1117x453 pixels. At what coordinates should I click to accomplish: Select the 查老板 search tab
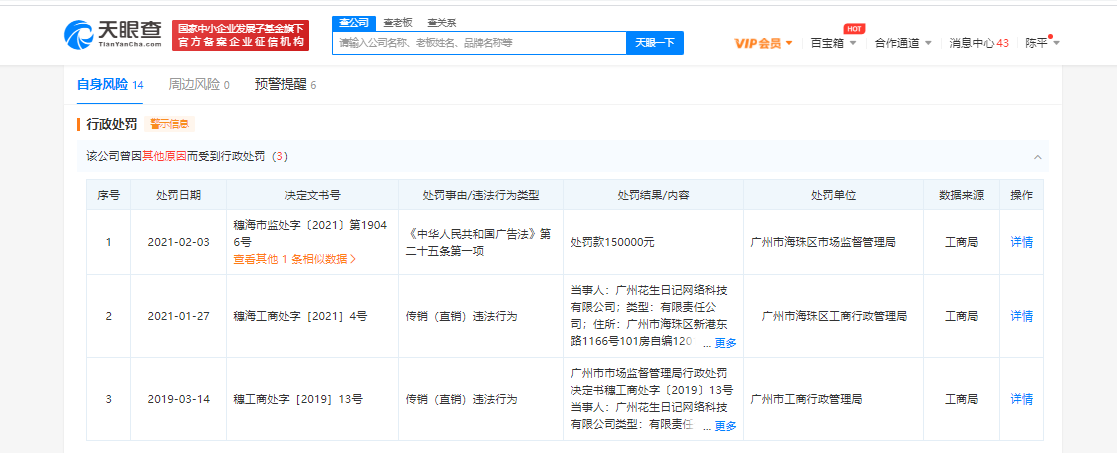click(x=398, y=23)
